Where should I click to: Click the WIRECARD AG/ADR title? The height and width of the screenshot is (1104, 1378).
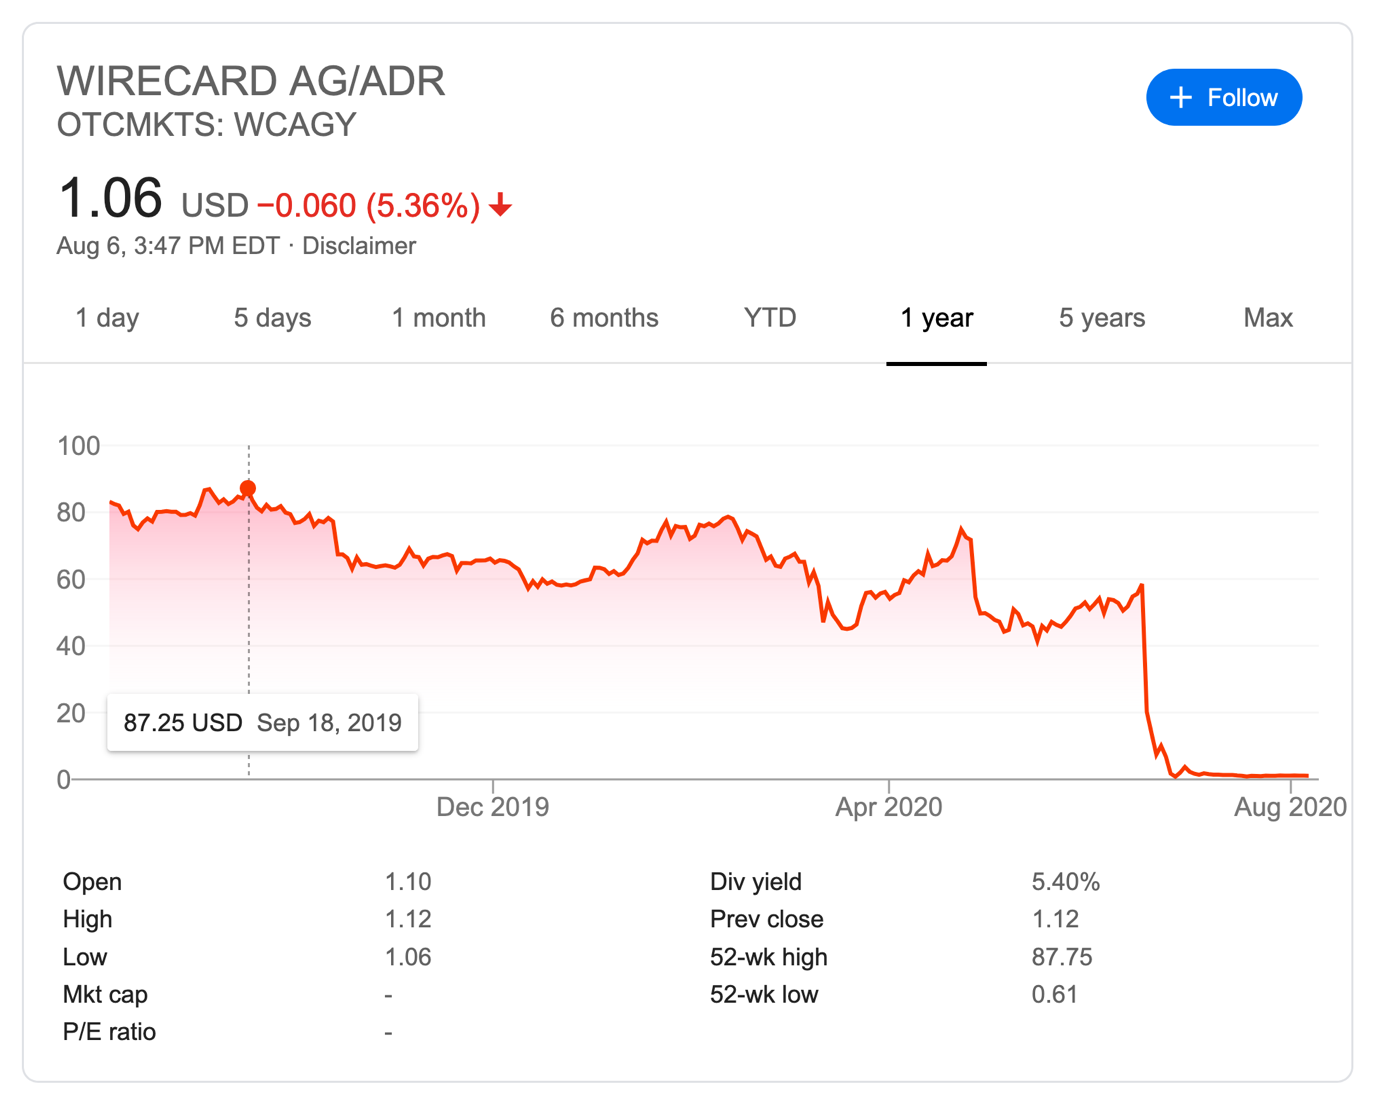(x=251, y=81)
